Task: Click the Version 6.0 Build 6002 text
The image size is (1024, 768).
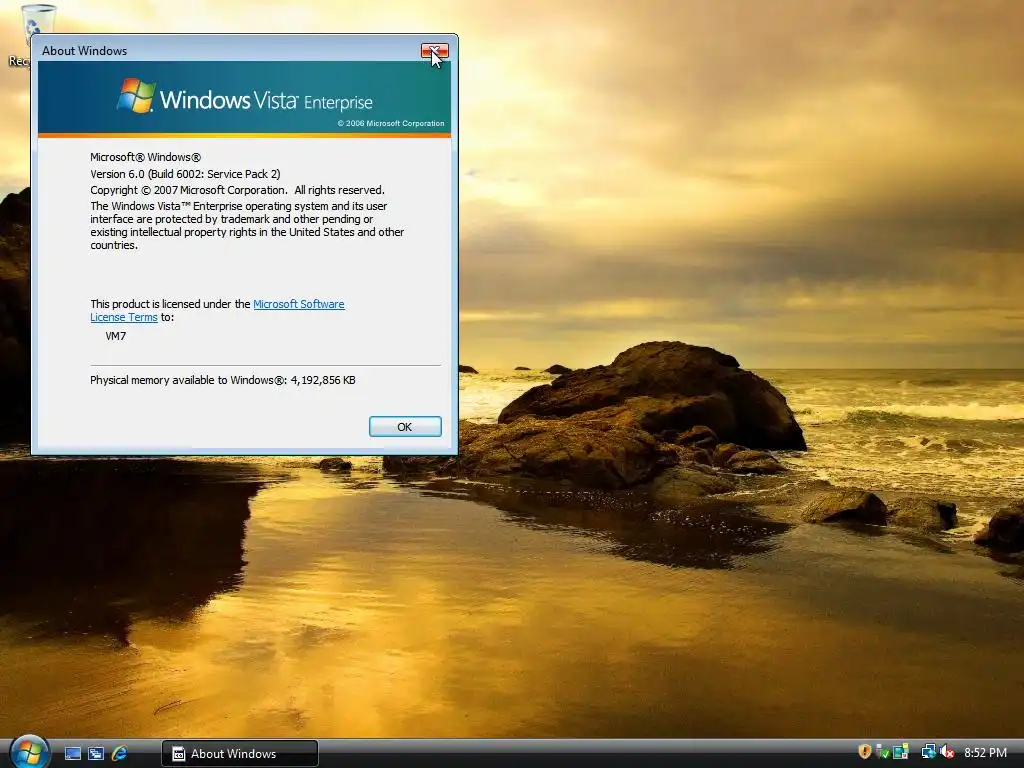Action: tap(185, 174)
